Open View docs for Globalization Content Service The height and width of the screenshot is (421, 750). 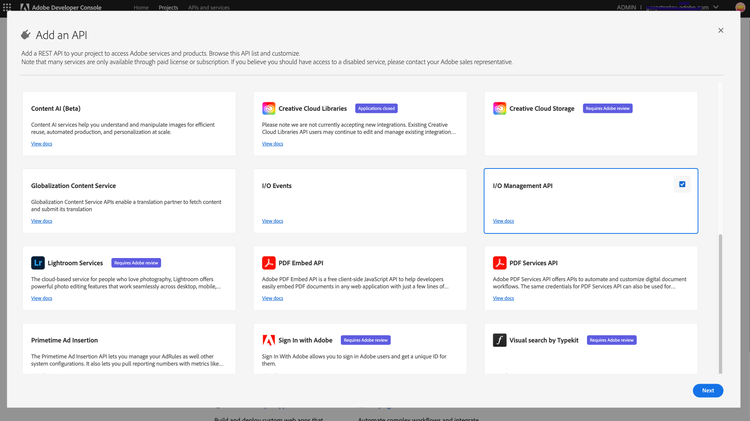[41, 221]
